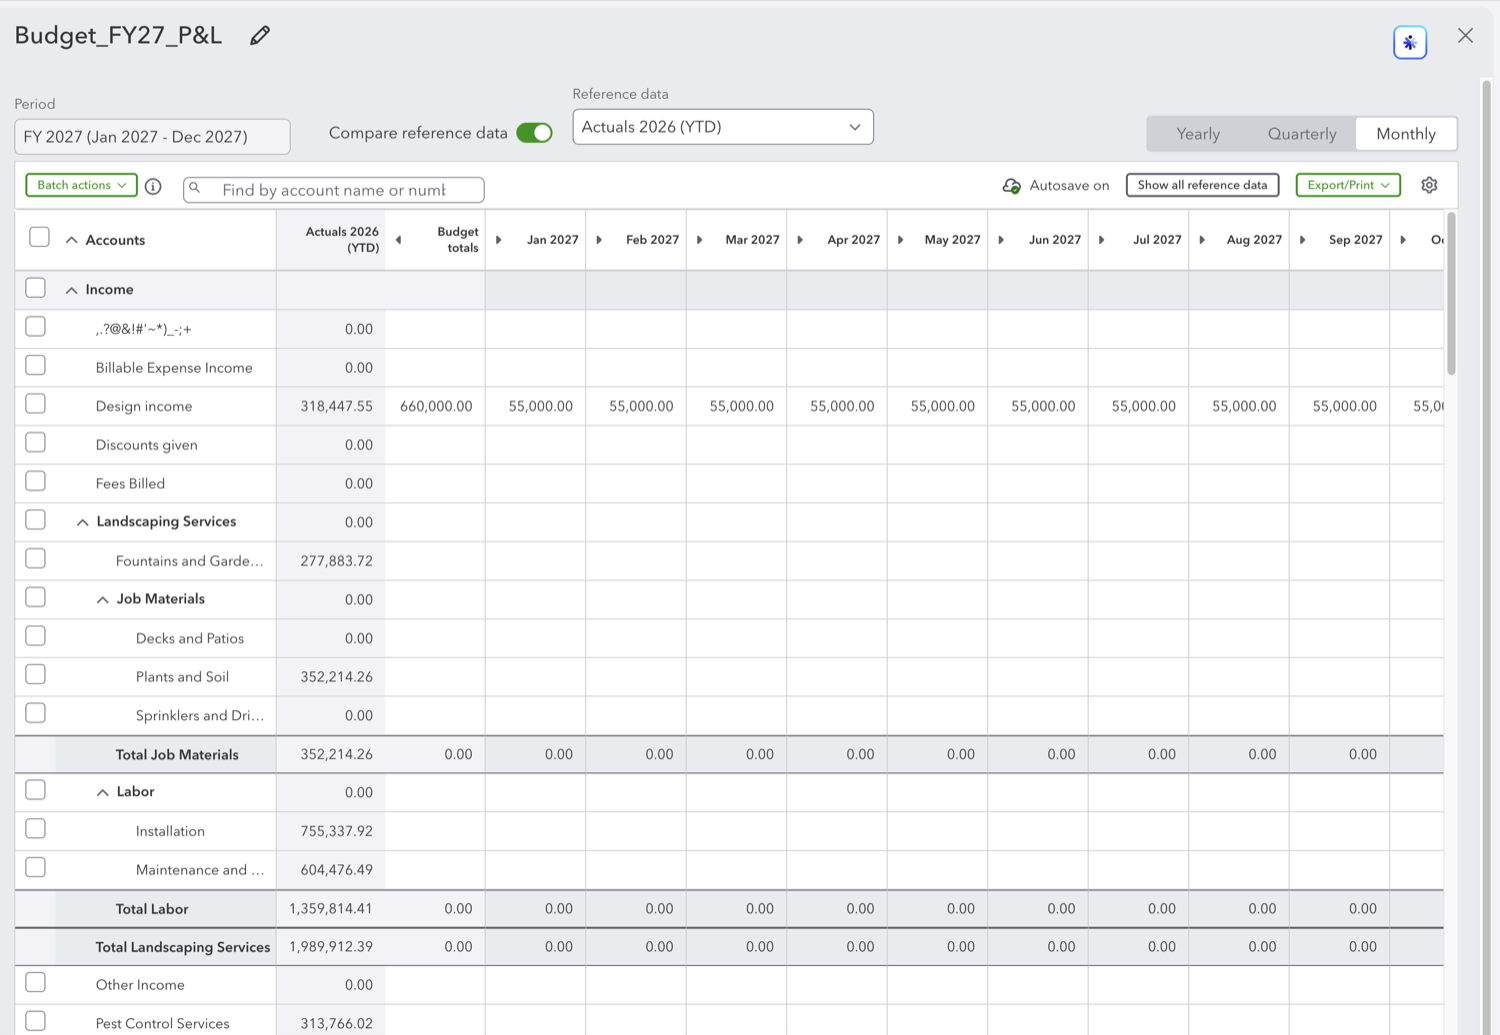Open budget settings gear icon
Image resolution: width=1500 pixels, height=1035 pixels.
coord(1429,185)
